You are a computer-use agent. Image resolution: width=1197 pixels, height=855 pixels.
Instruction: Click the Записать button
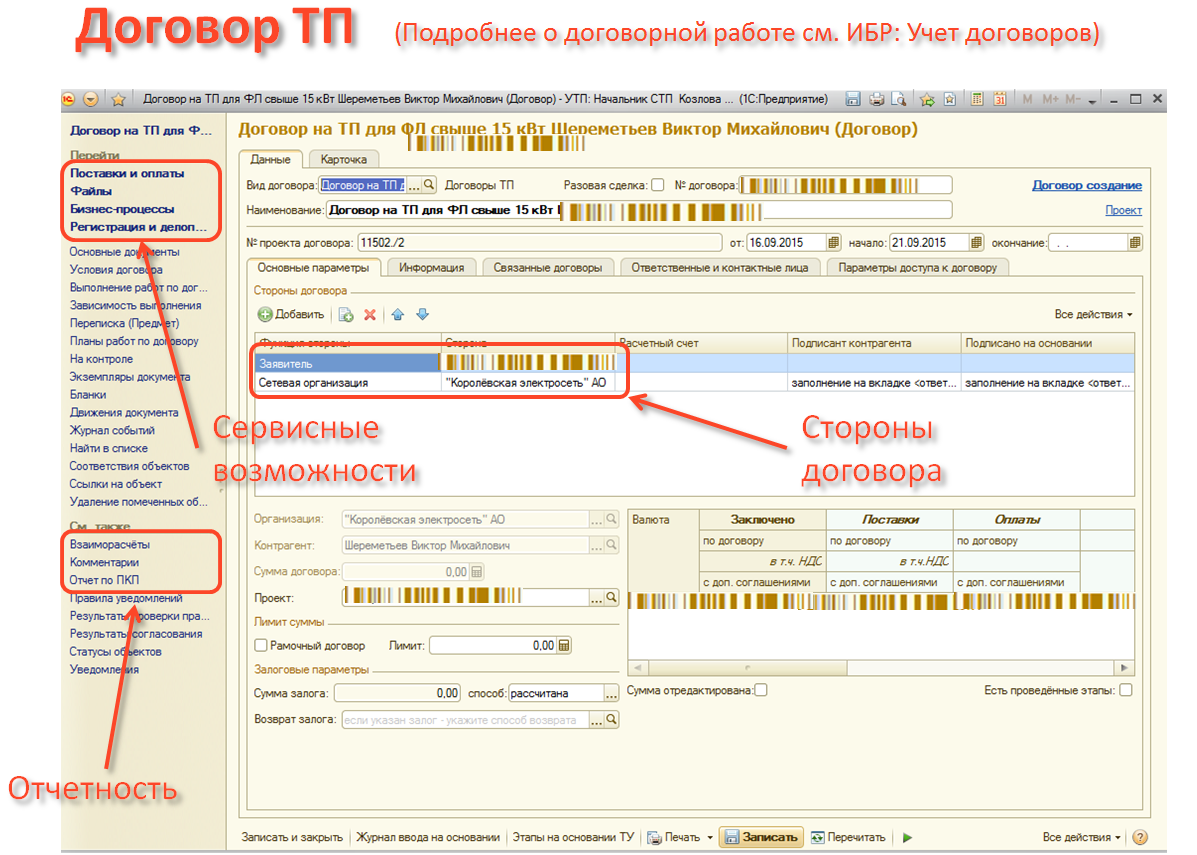coord(761,837)
